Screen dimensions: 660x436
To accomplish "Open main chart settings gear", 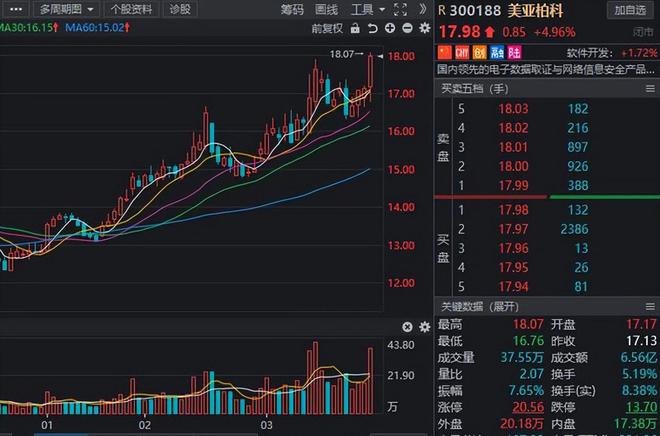I will point(425,28).
